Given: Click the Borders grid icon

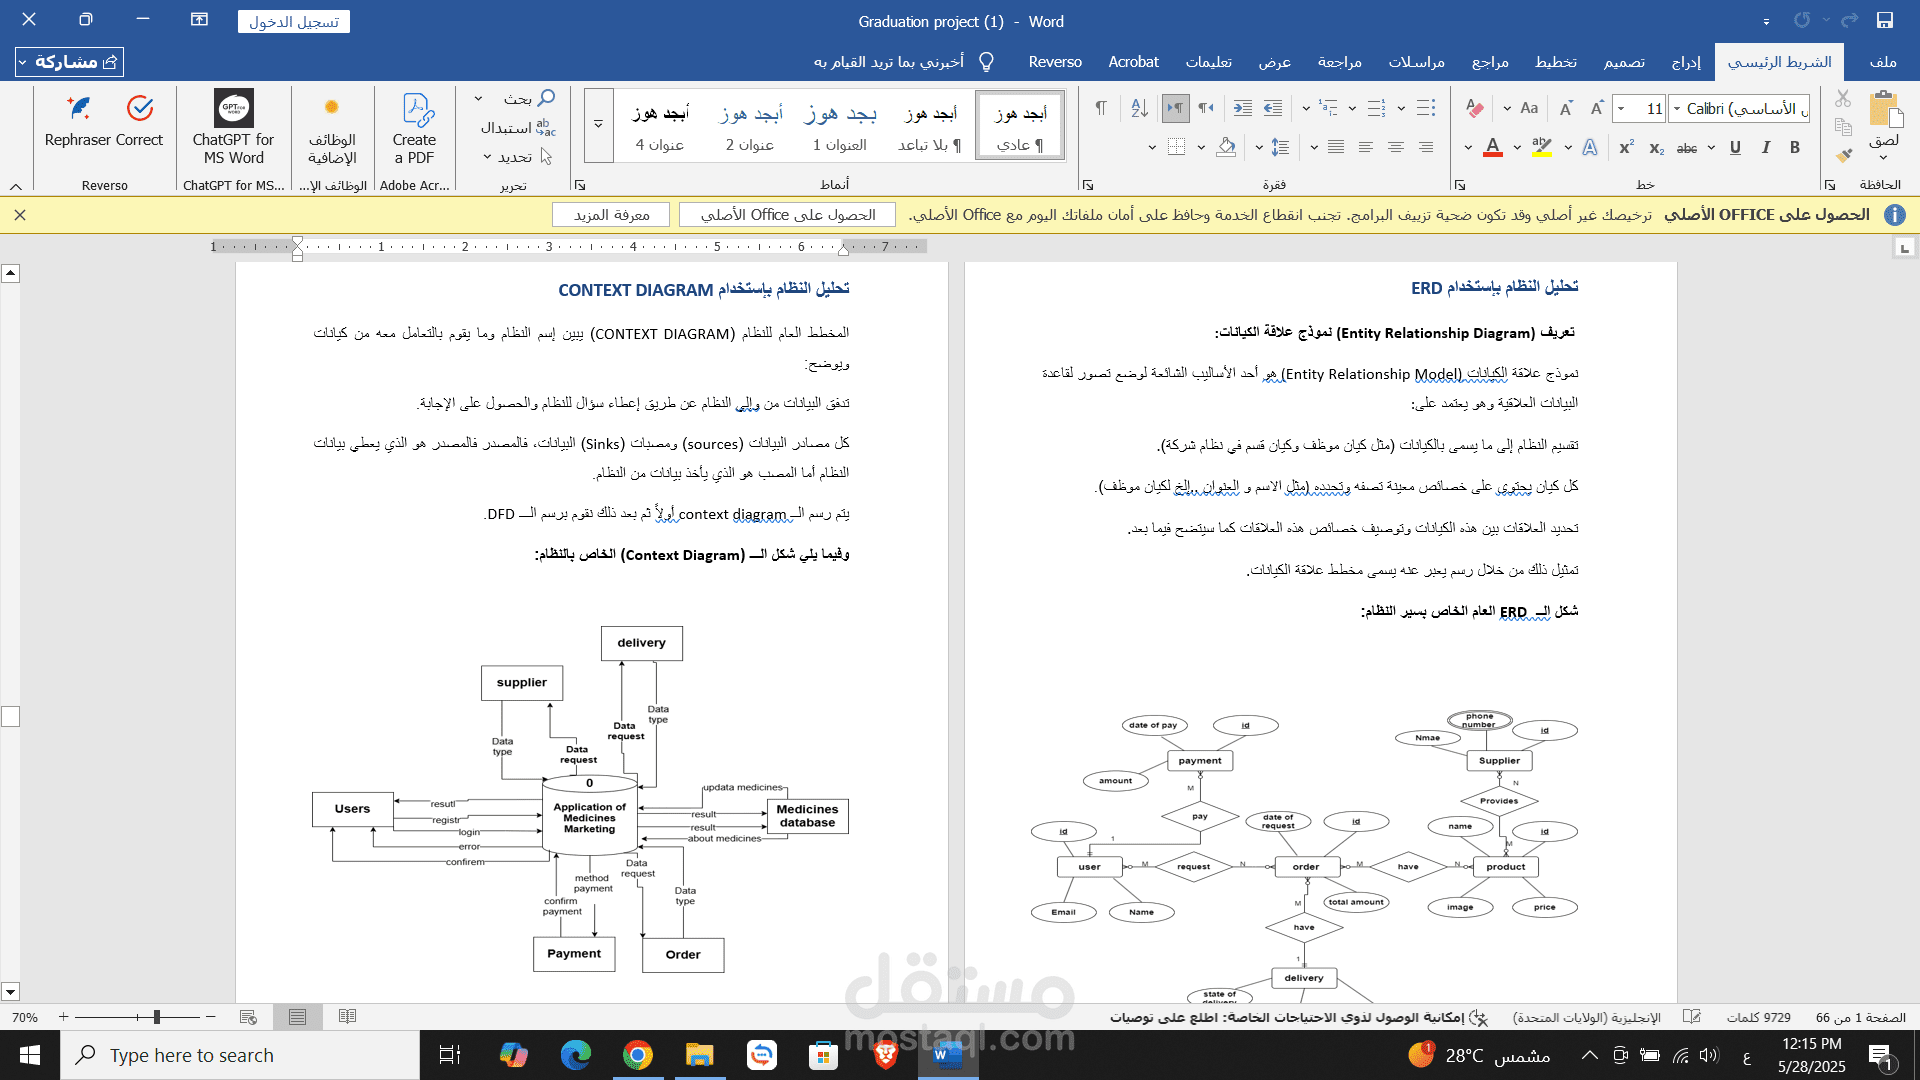Looking at the screenshot, I should pos(1177,147).
